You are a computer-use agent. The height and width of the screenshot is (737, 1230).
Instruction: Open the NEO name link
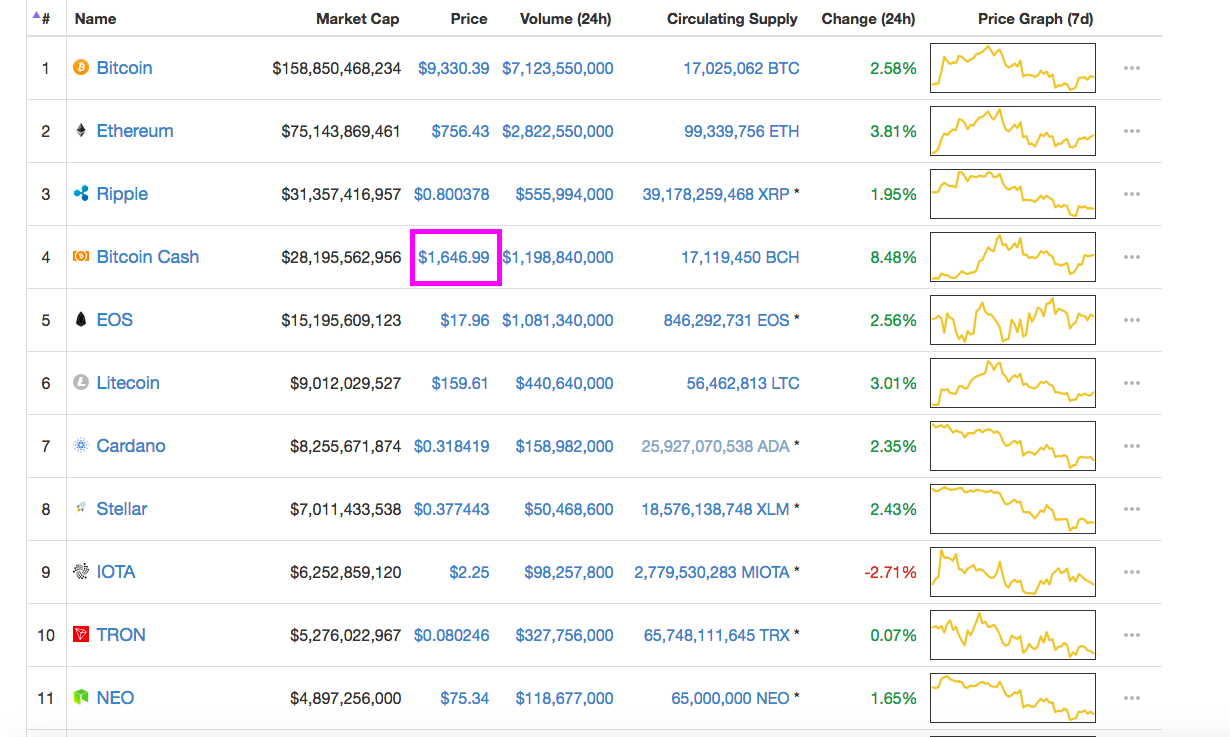click(x=115, y=698)
